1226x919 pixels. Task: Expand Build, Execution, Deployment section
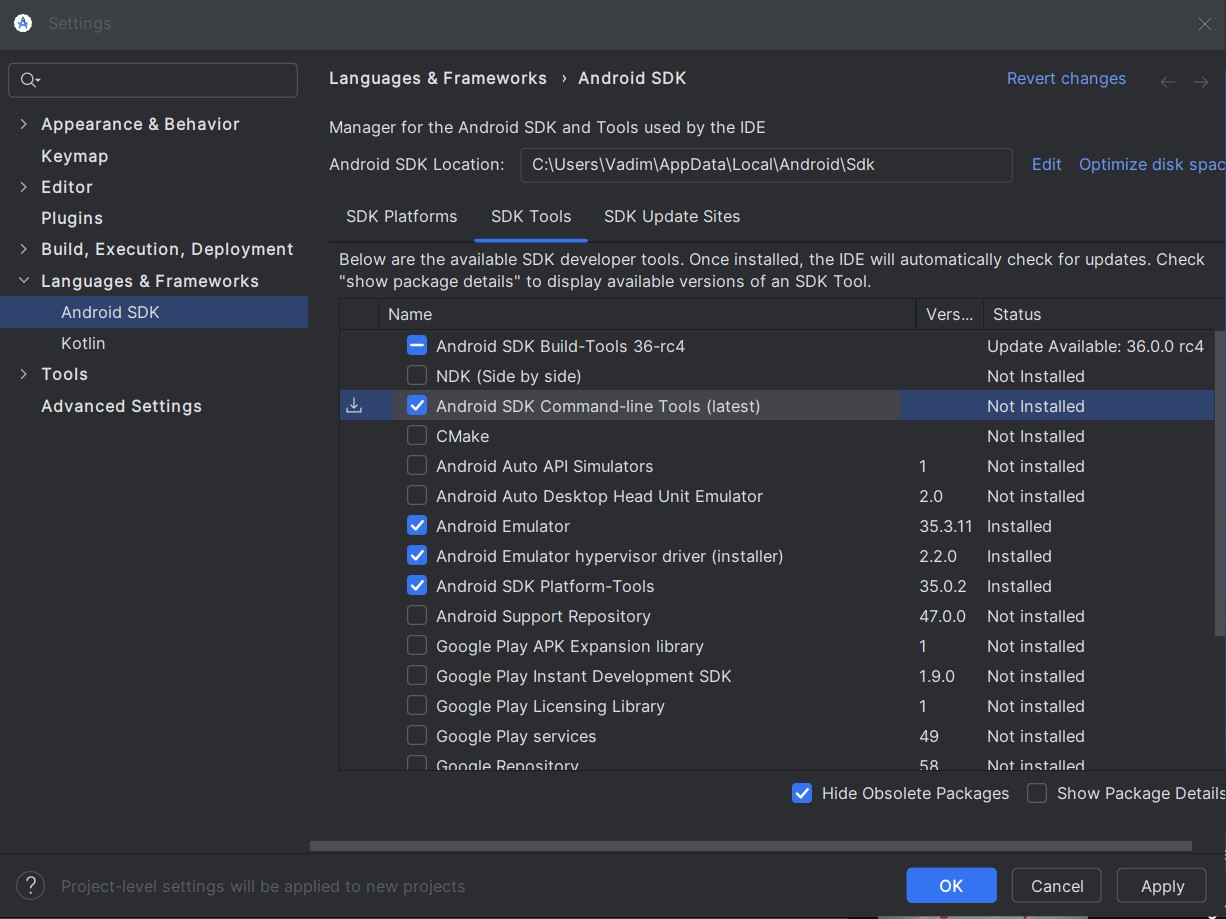[x=24, y=249]
